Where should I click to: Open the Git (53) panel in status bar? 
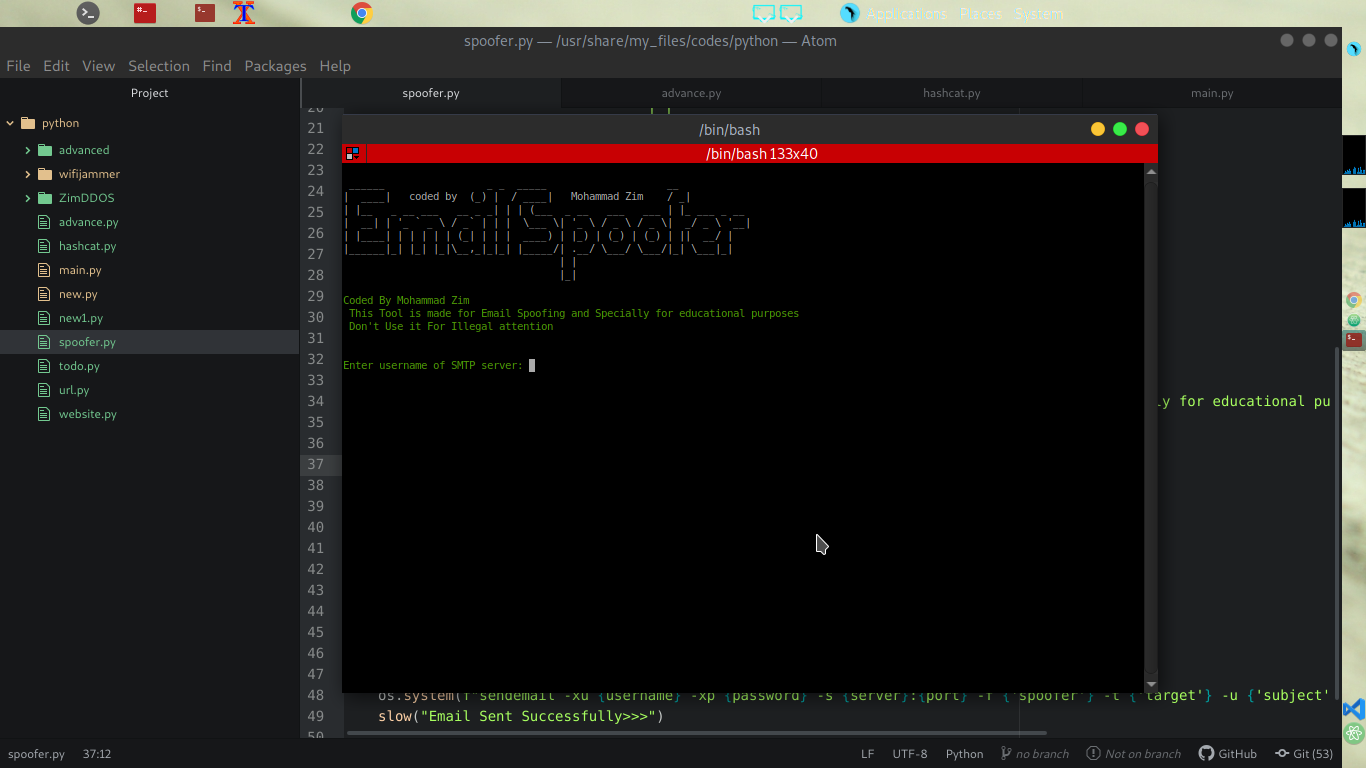click(x=1304, y=753)
